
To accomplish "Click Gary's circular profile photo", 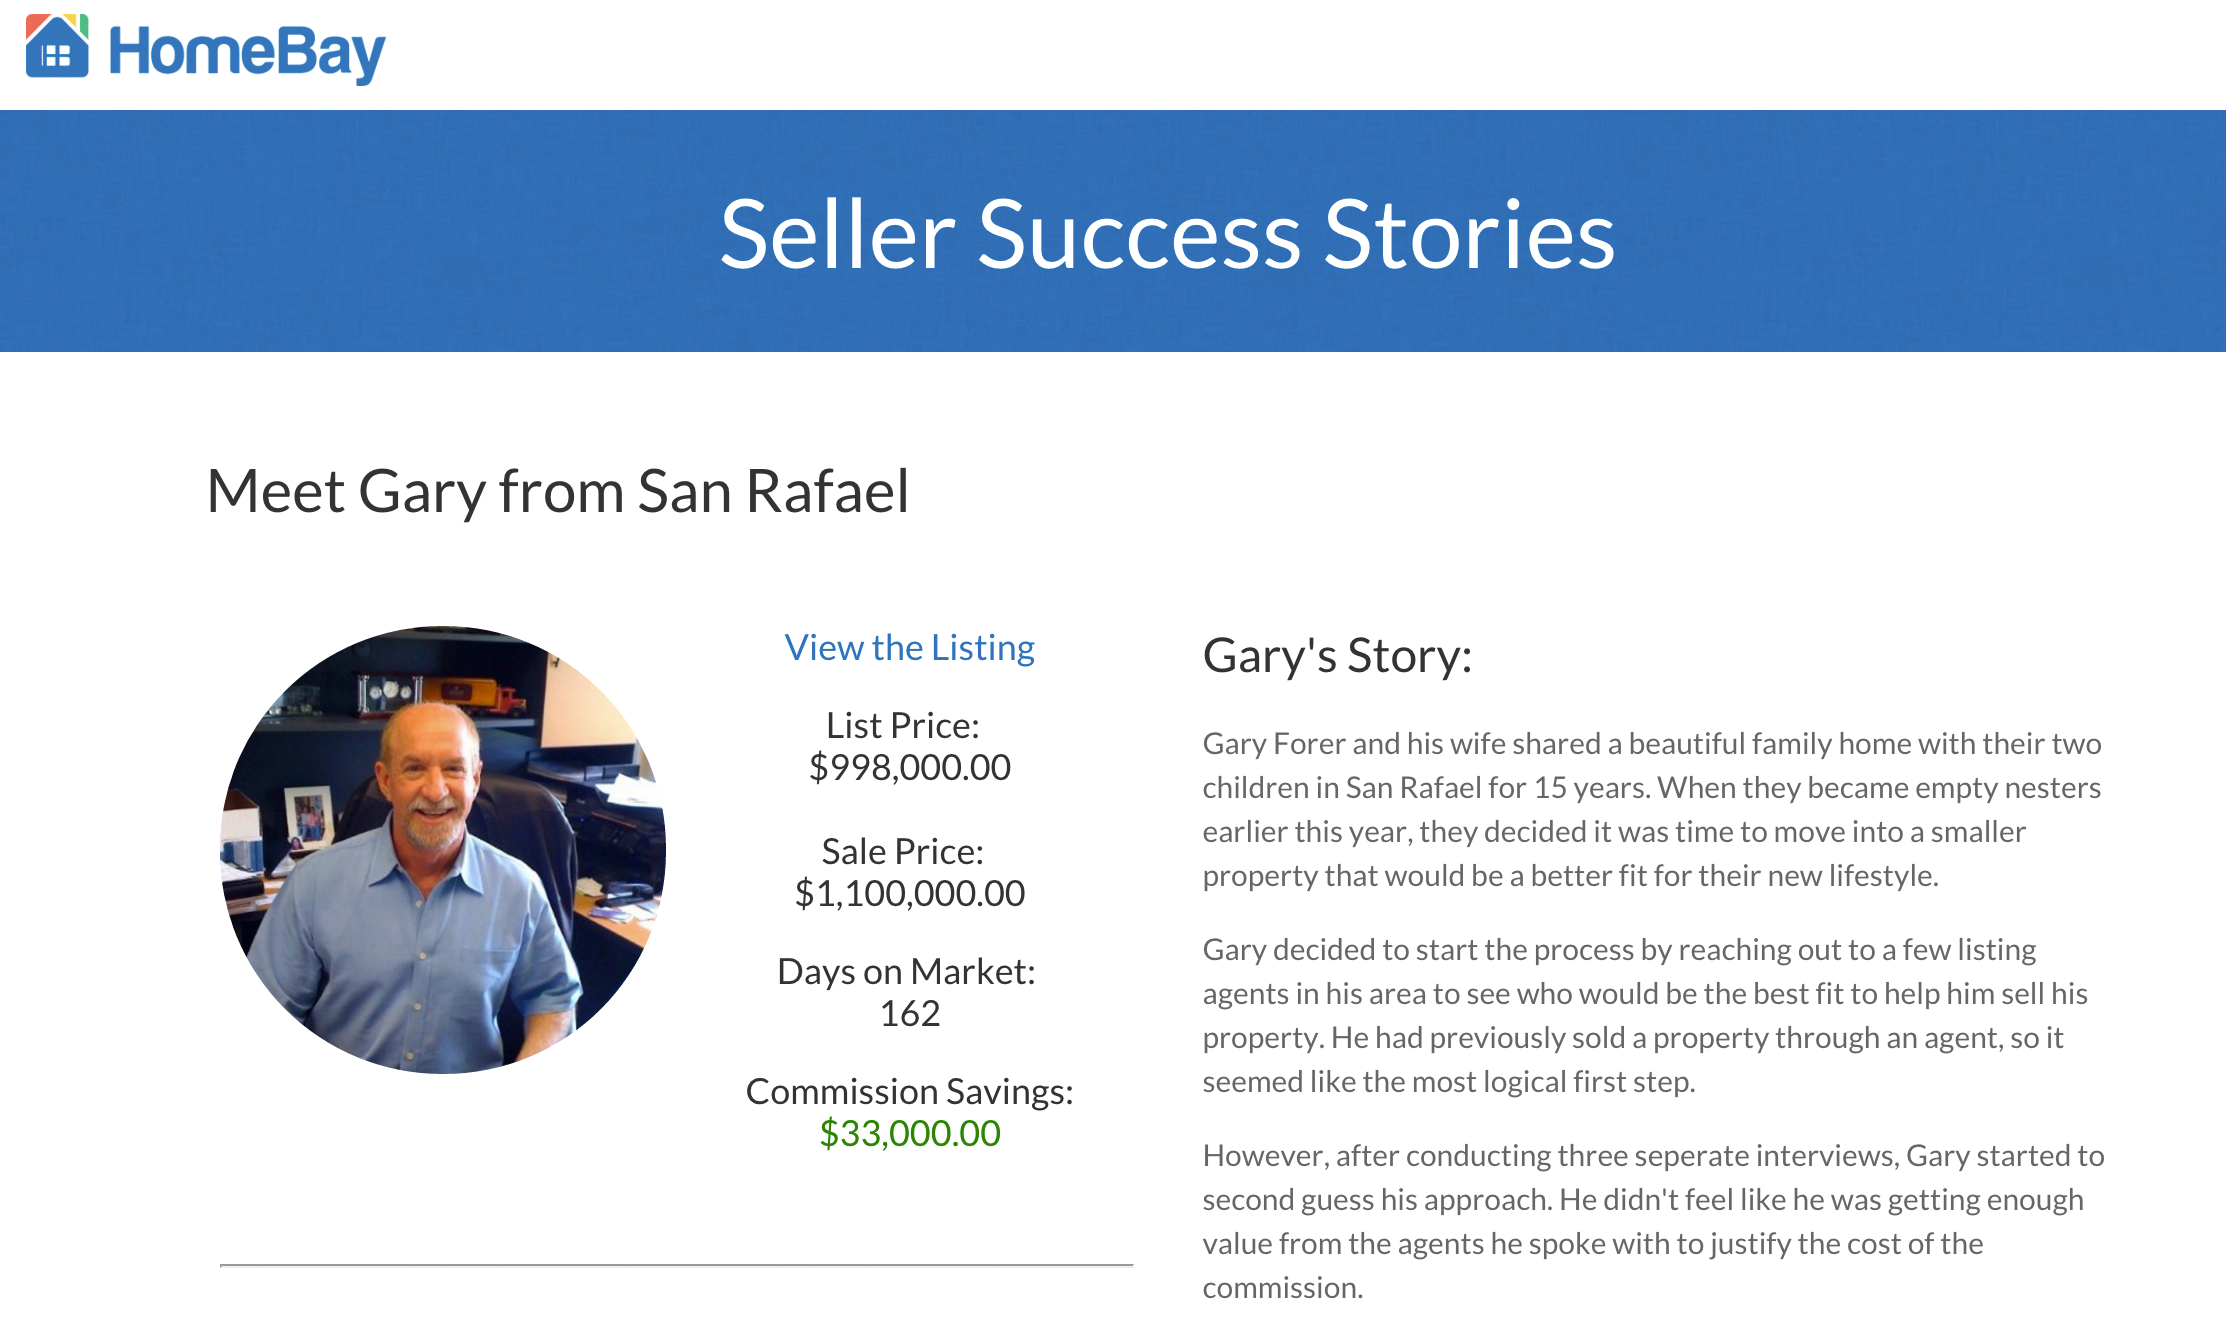I will tap(443, 850).
